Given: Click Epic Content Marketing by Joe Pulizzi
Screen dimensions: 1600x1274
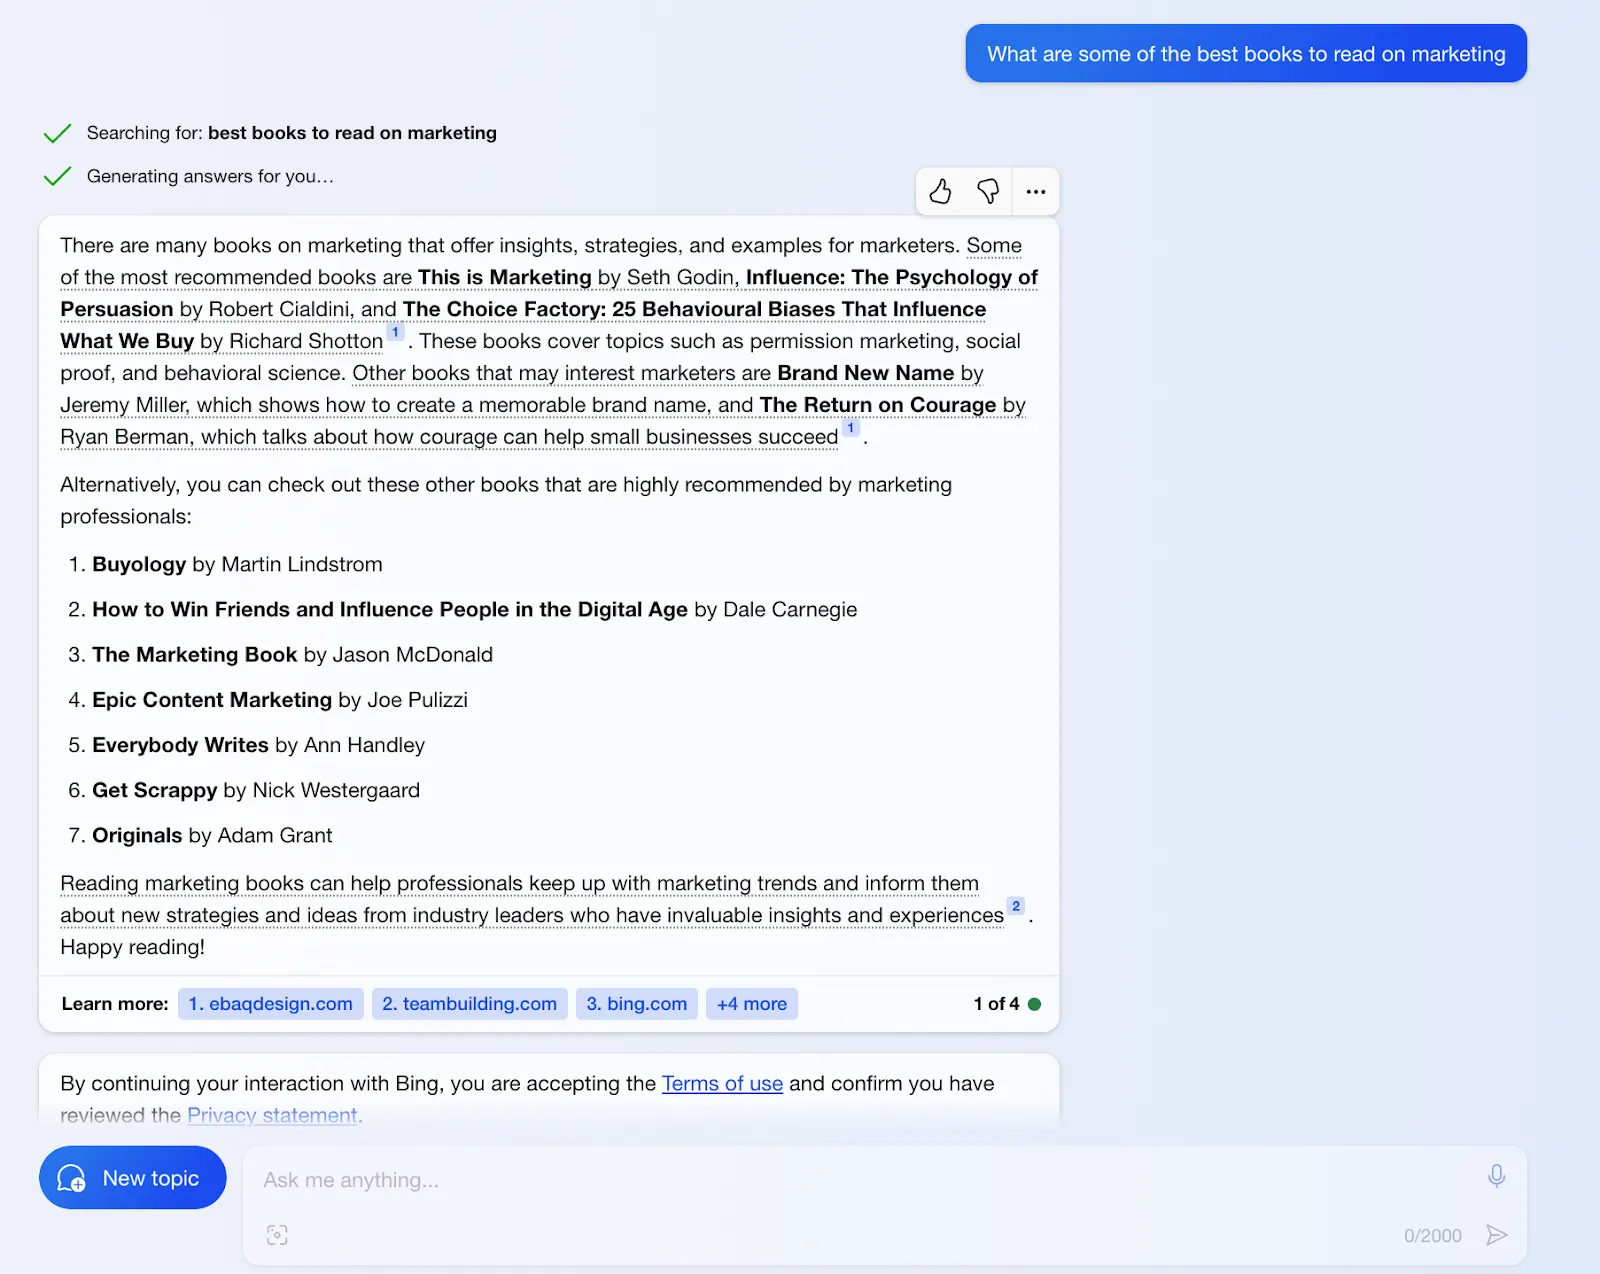Looking at the screenshot, I should pyautogui.click(x=280, y=700).
